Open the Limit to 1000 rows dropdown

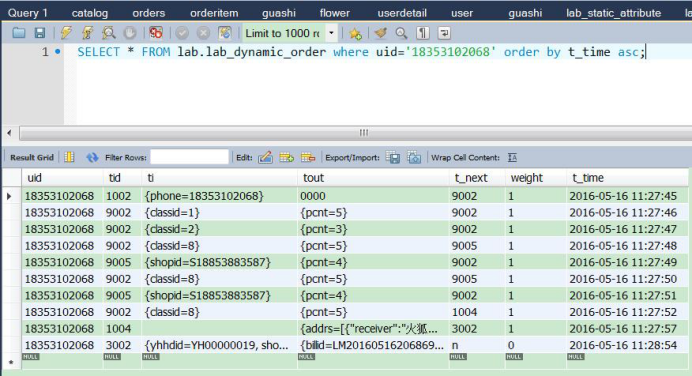click(290, 33)
